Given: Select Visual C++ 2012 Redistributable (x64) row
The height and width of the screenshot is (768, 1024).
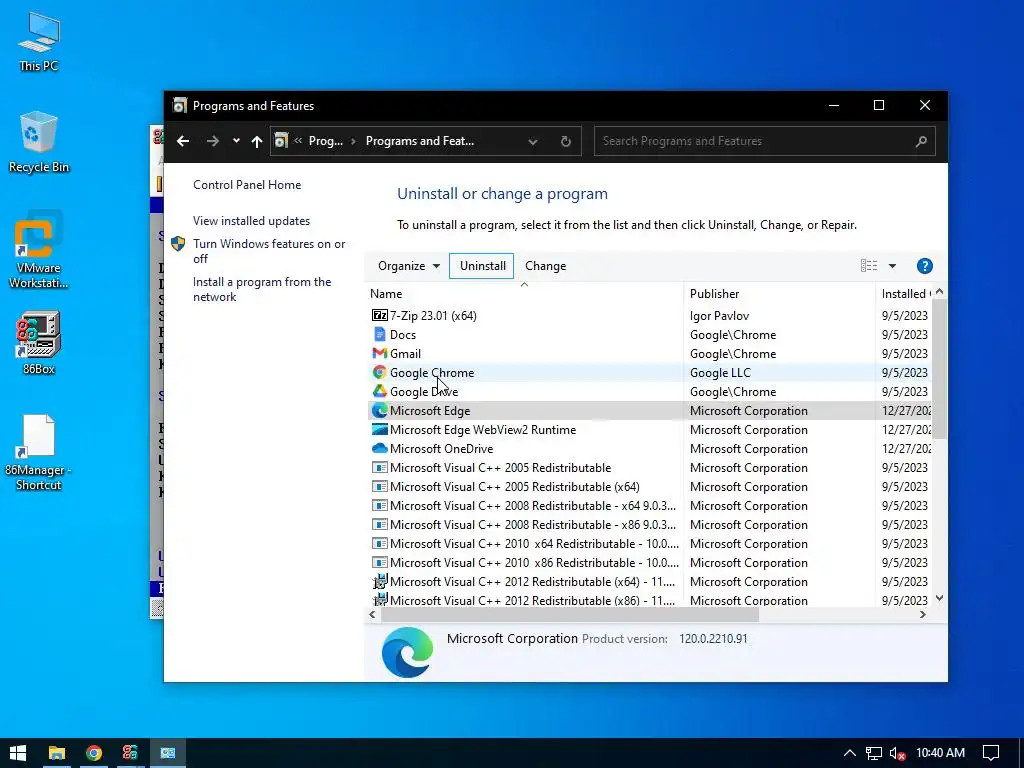Looking at the screenshot, I should coord(650,581).
